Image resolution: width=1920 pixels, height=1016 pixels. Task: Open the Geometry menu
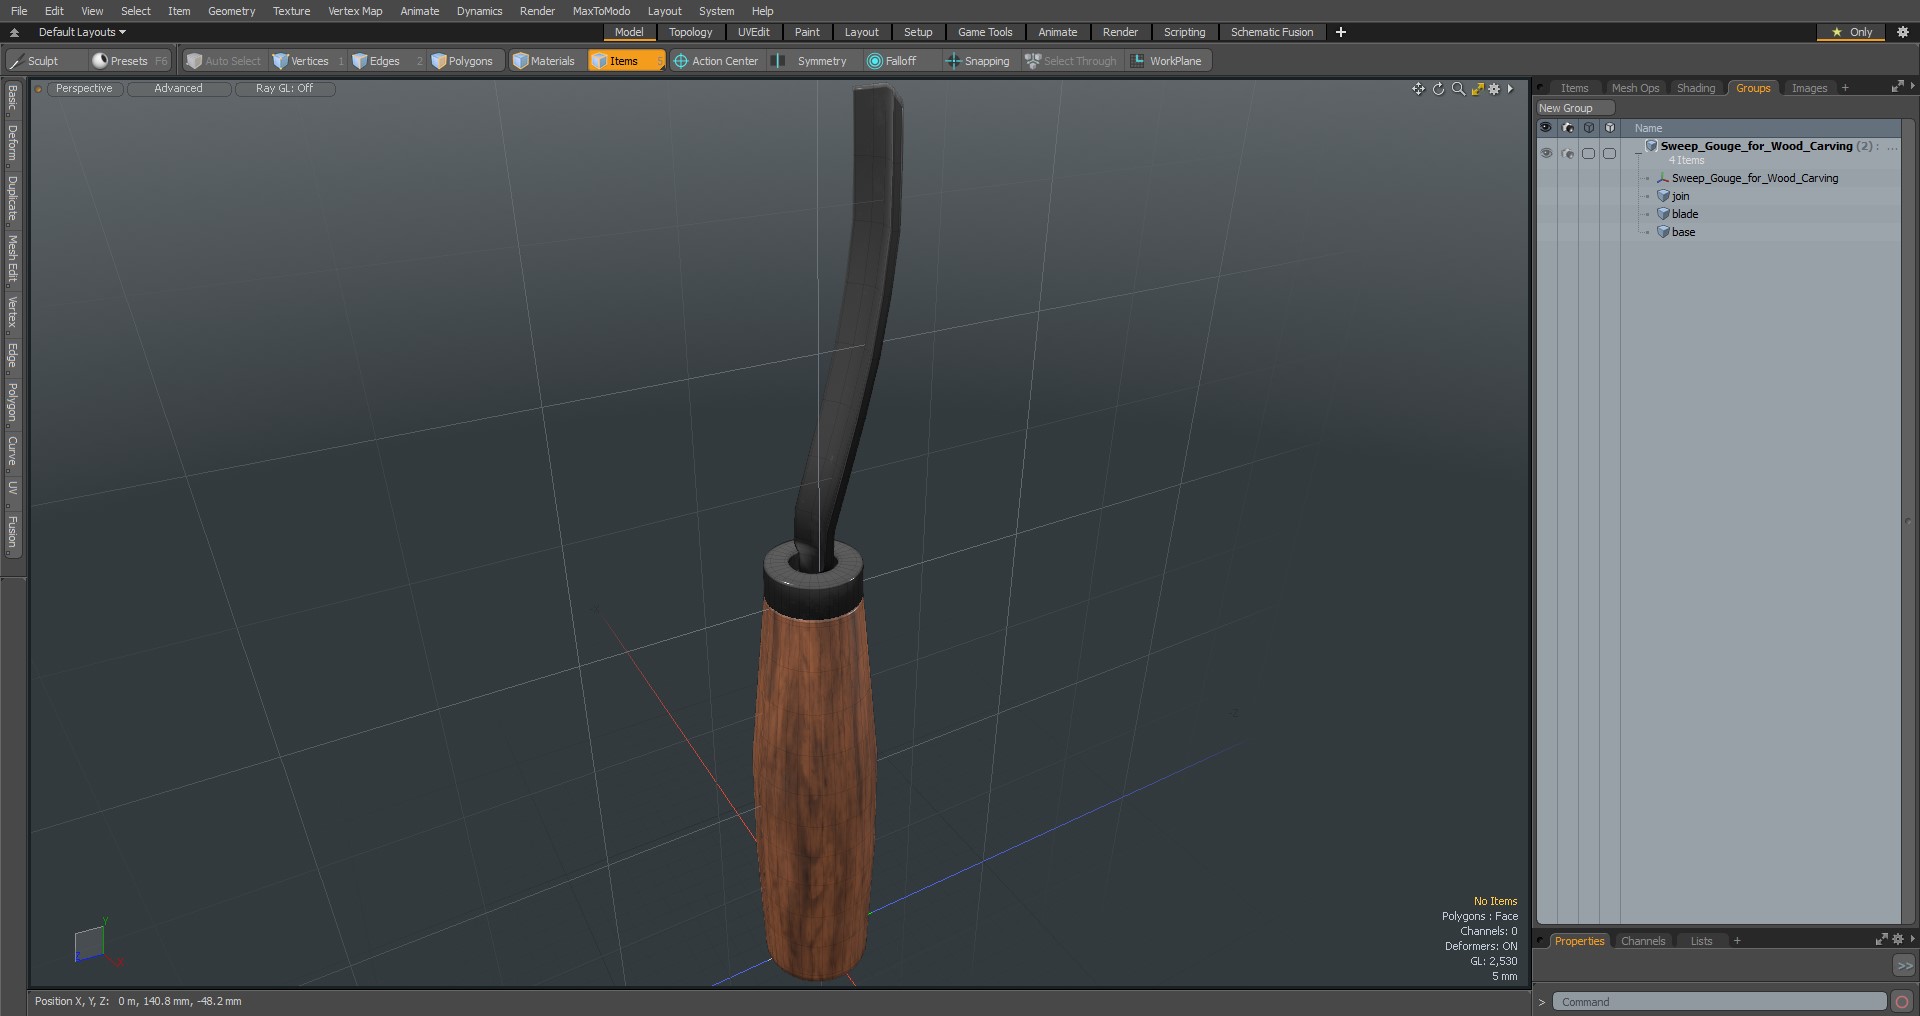click(x=231, y=11)
